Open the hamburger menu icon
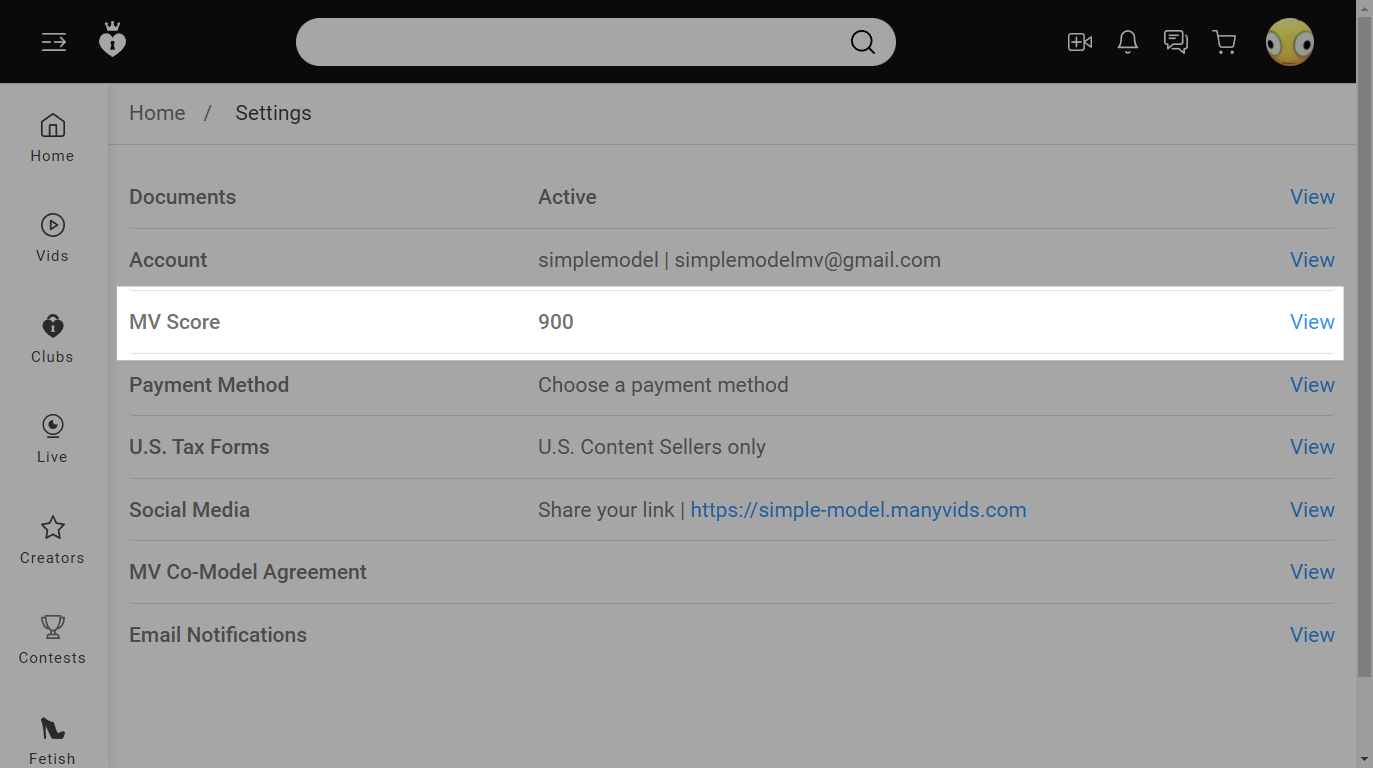The height and width of the screenshot is (768, 1373). tap(54, 42)
